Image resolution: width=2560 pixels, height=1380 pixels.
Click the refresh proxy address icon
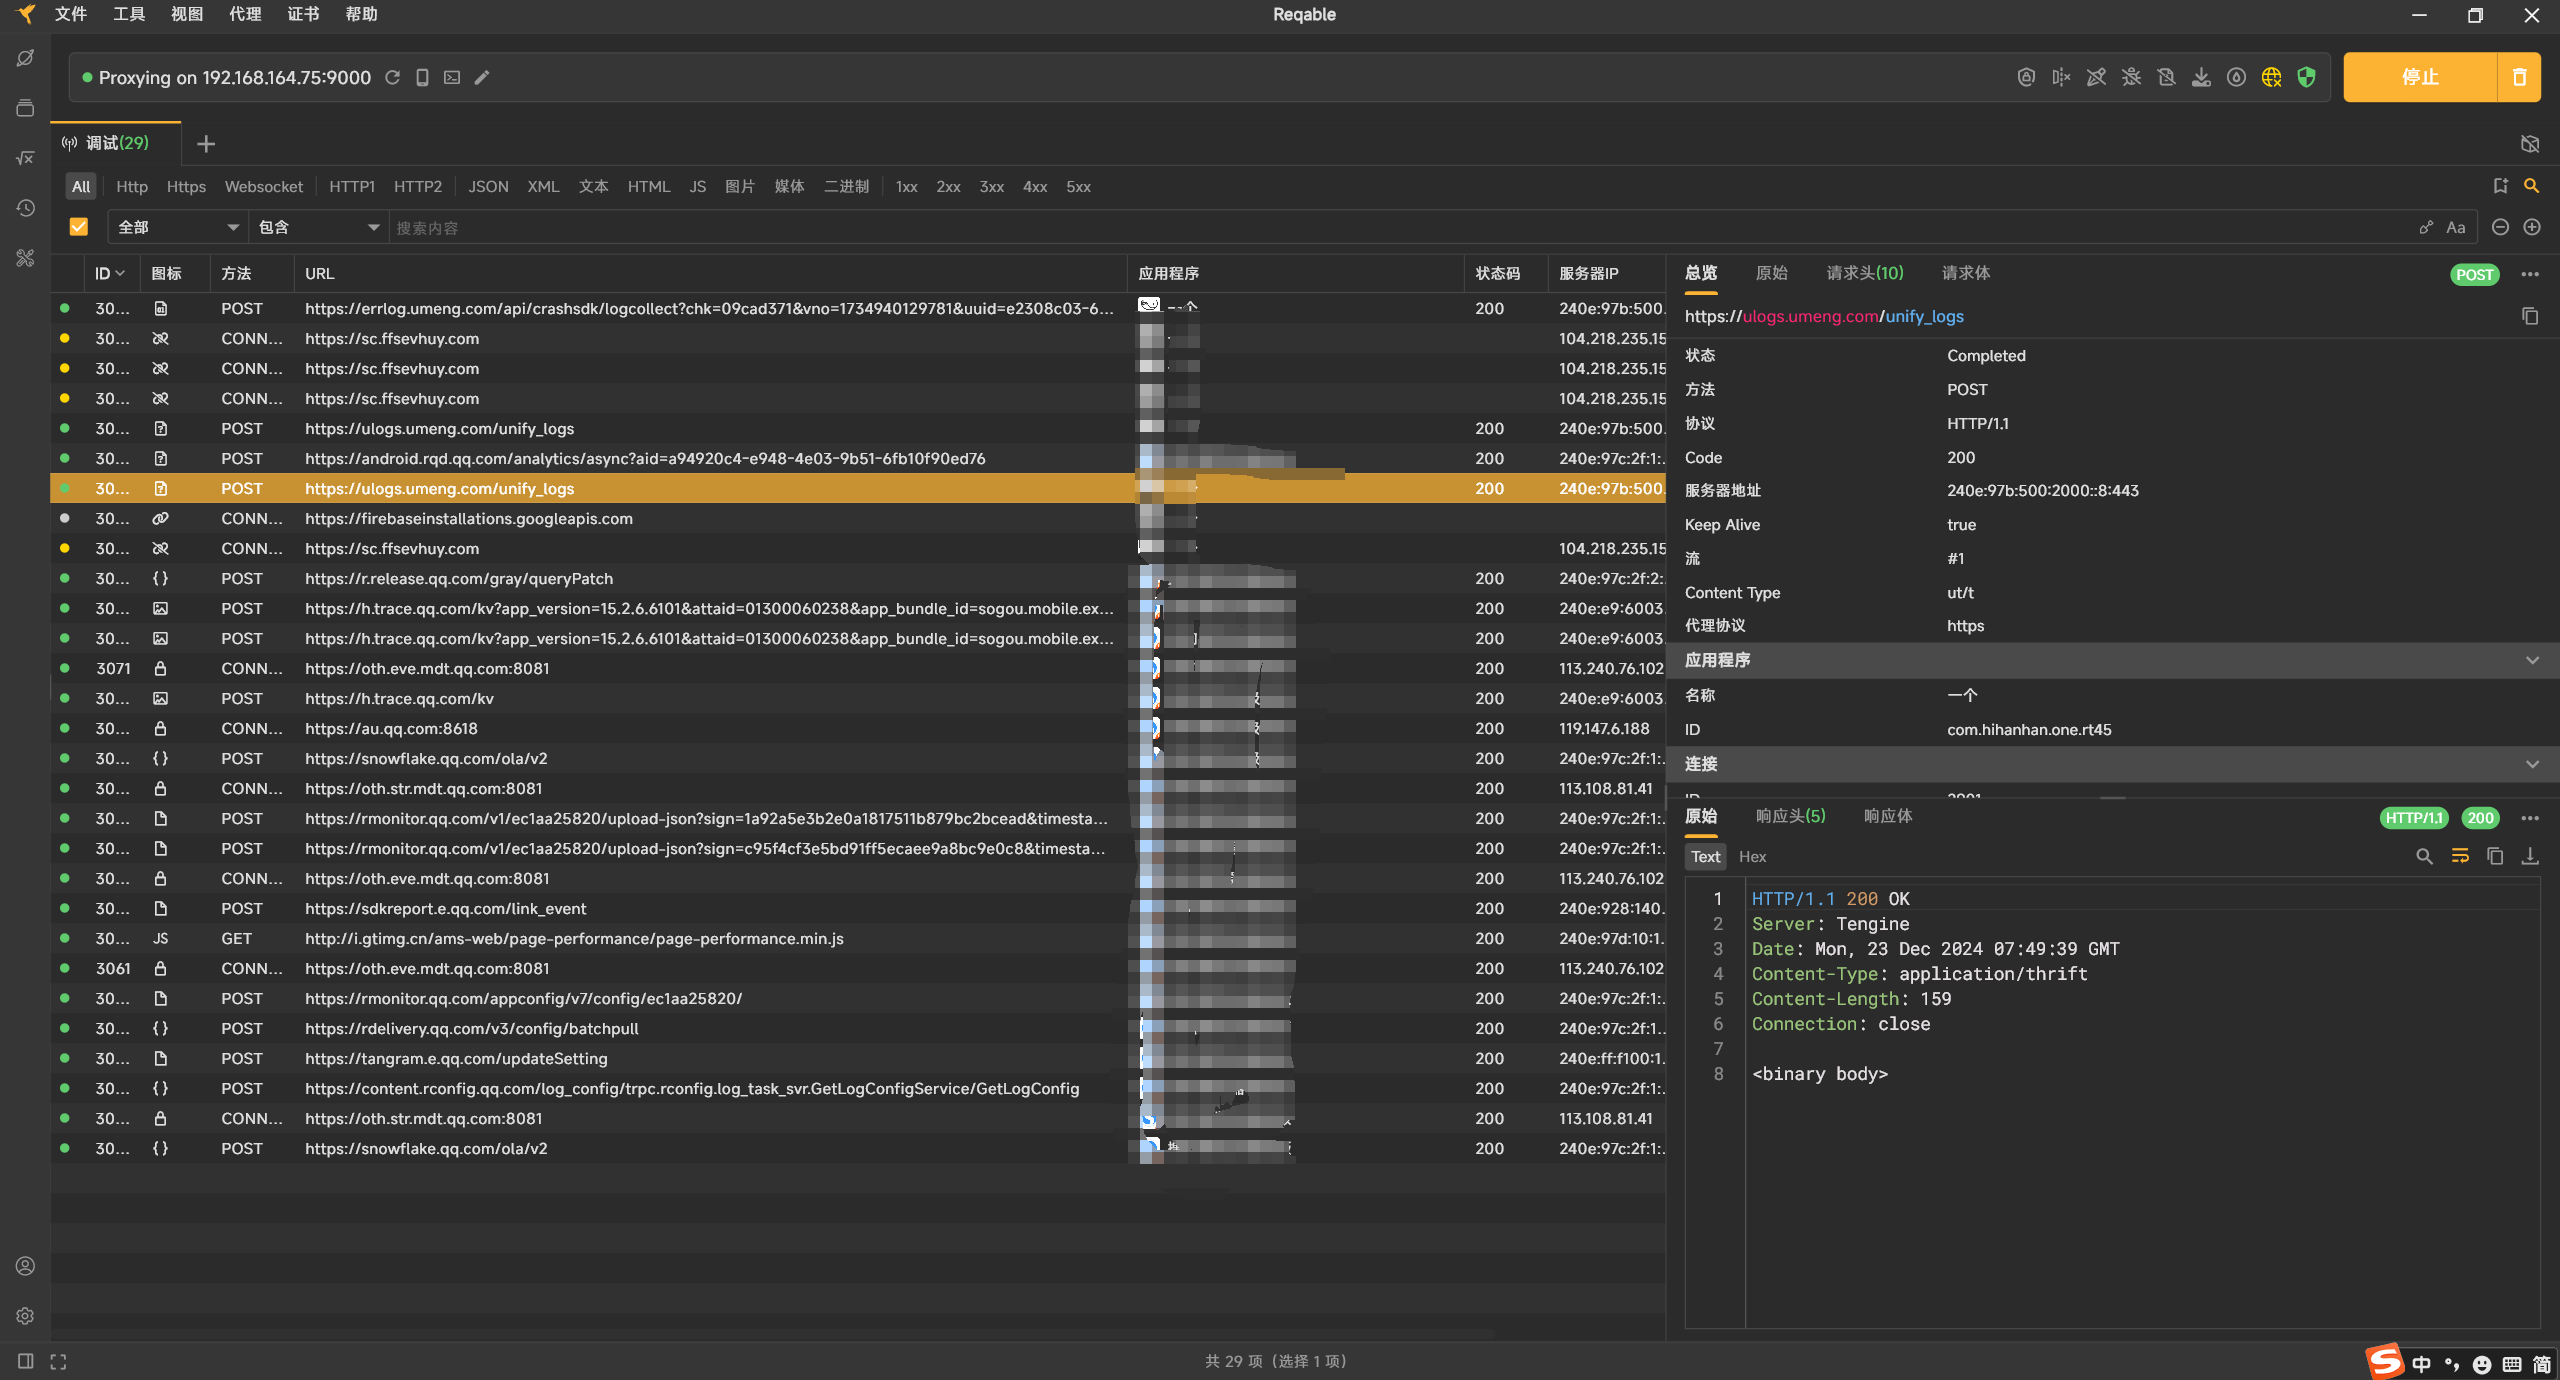(393, 77)
